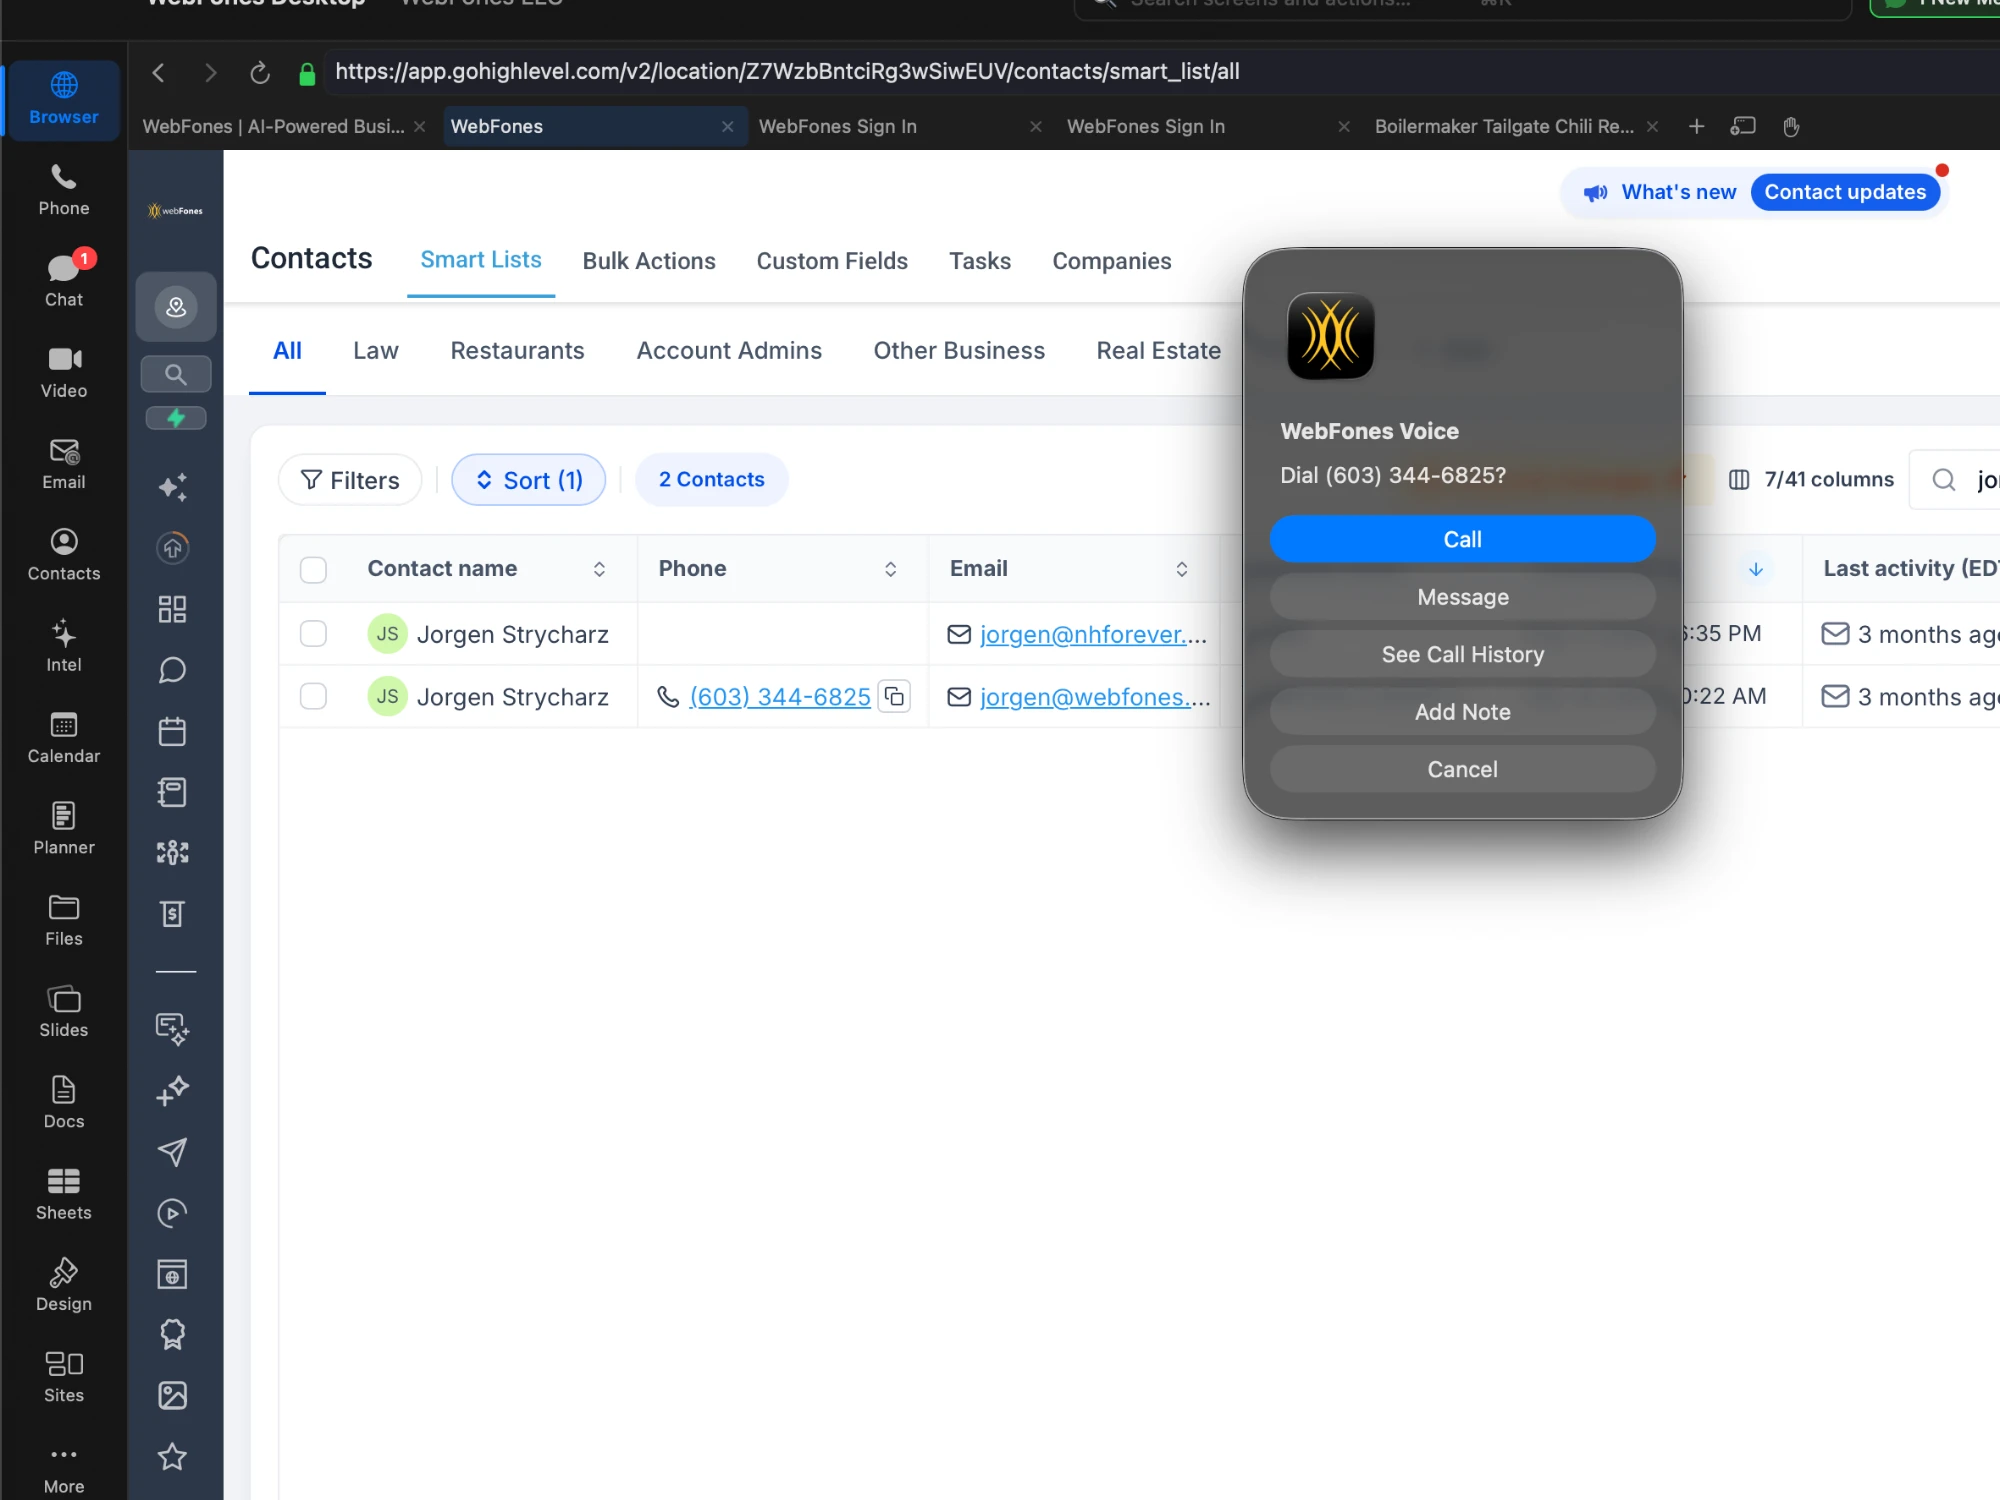Image resolution: width=2000 pixels, height=1500 pixels.
Task: Sort by Email column arrows
Action: 1181,569
